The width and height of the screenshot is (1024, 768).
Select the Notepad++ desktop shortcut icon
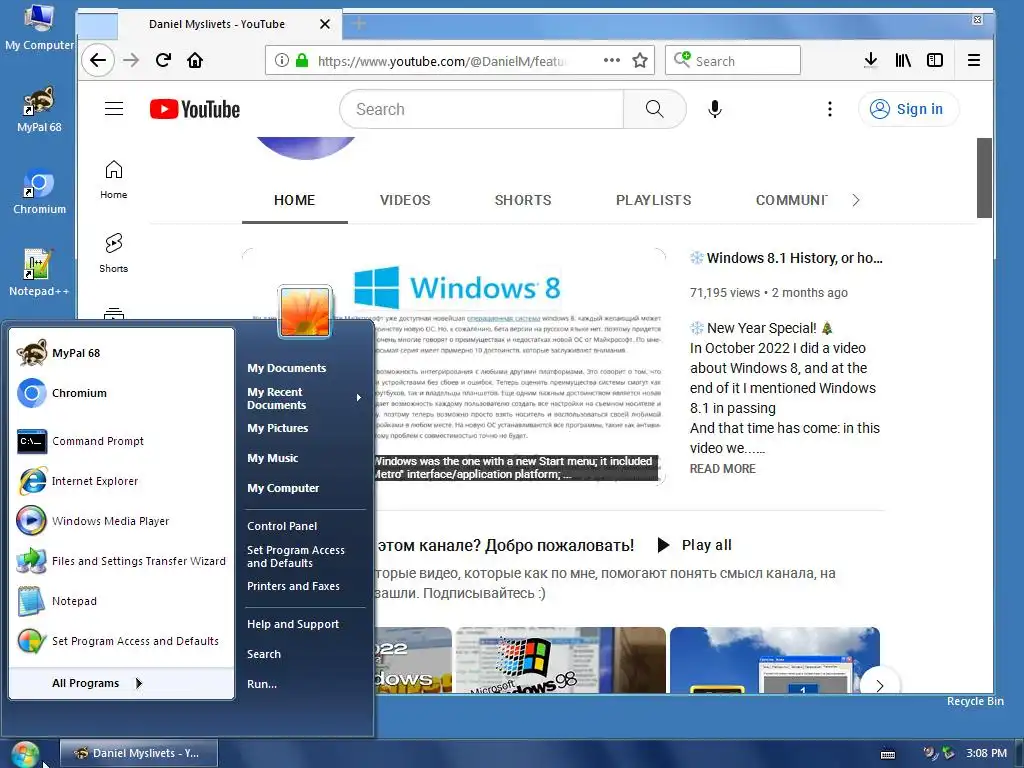pos(37,272)
